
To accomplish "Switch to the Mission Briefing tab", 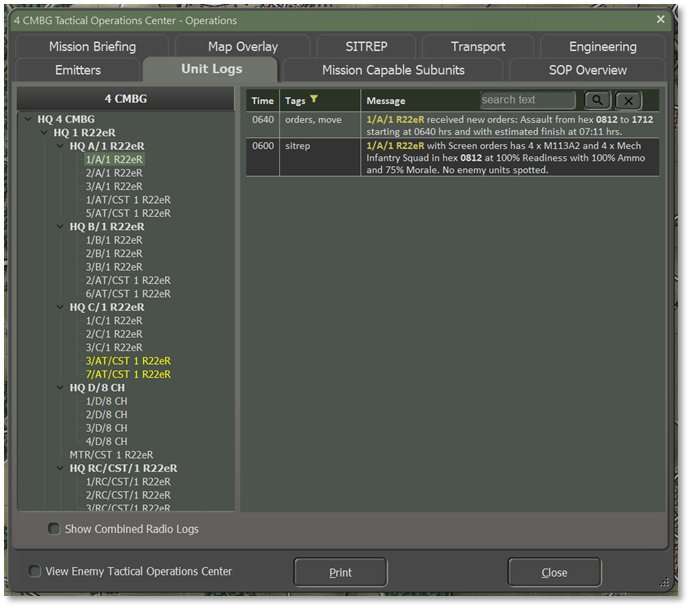I will pyautogui.click(x=92, y=47).
